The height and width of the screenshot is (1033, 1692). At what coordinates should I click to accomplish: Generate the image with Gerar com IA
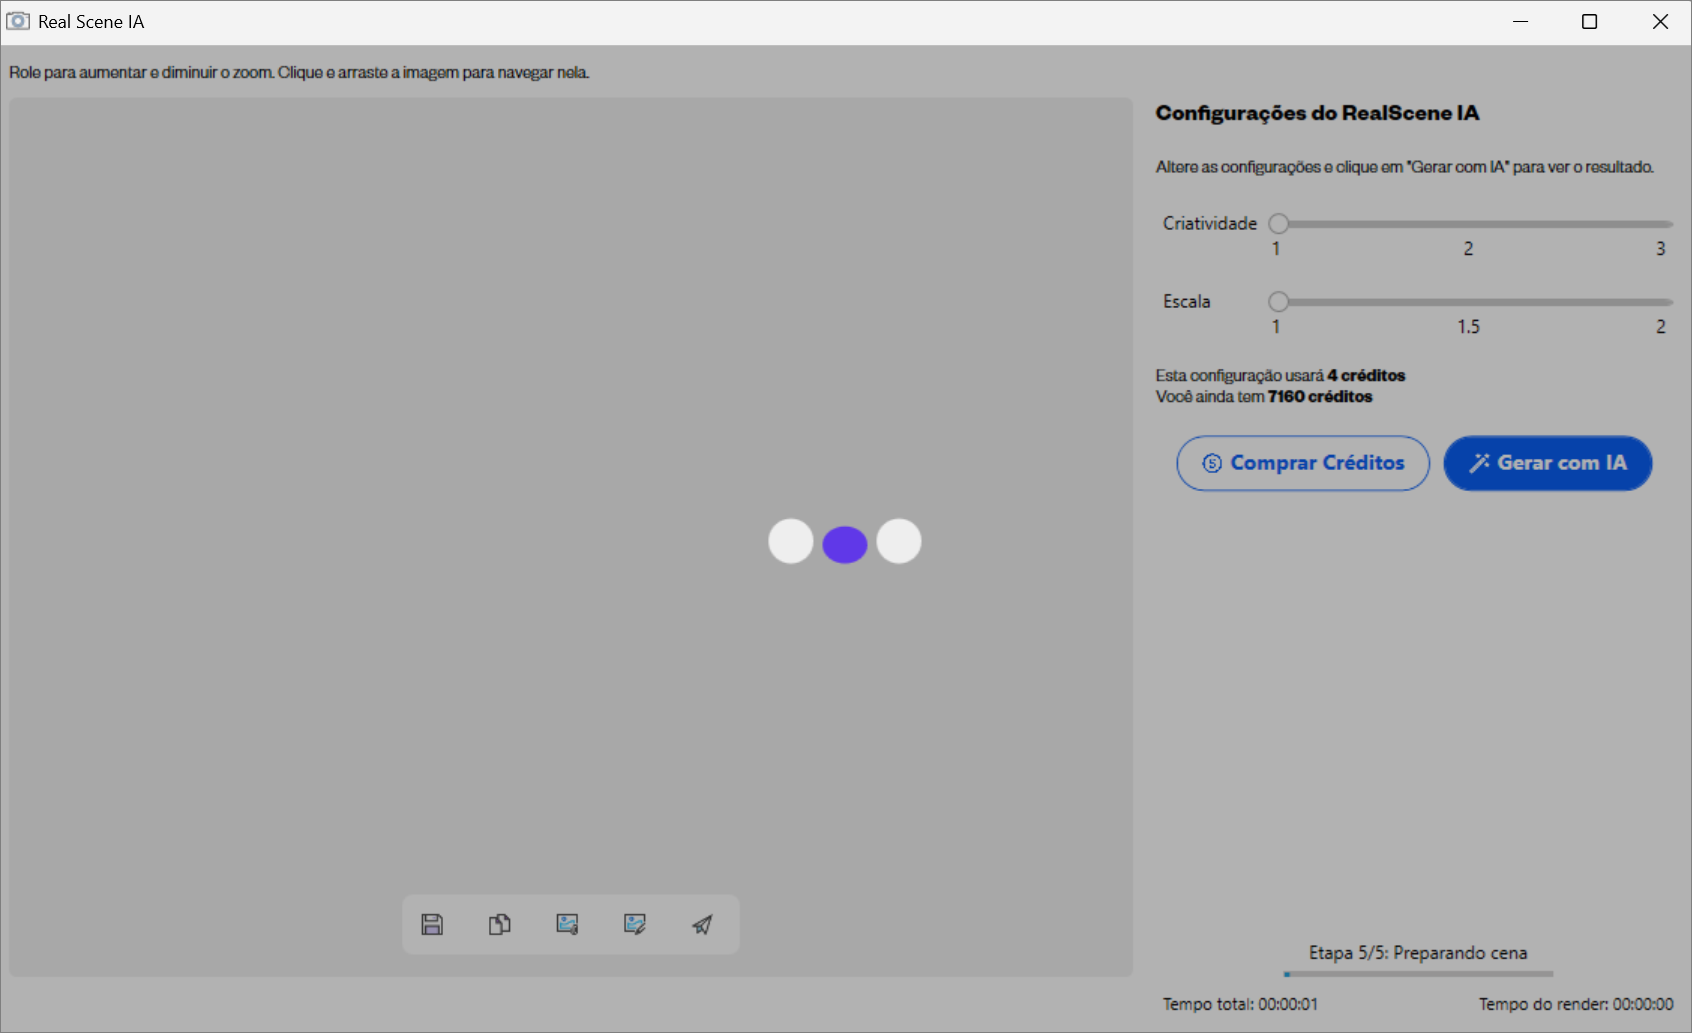coord(1548,463)
